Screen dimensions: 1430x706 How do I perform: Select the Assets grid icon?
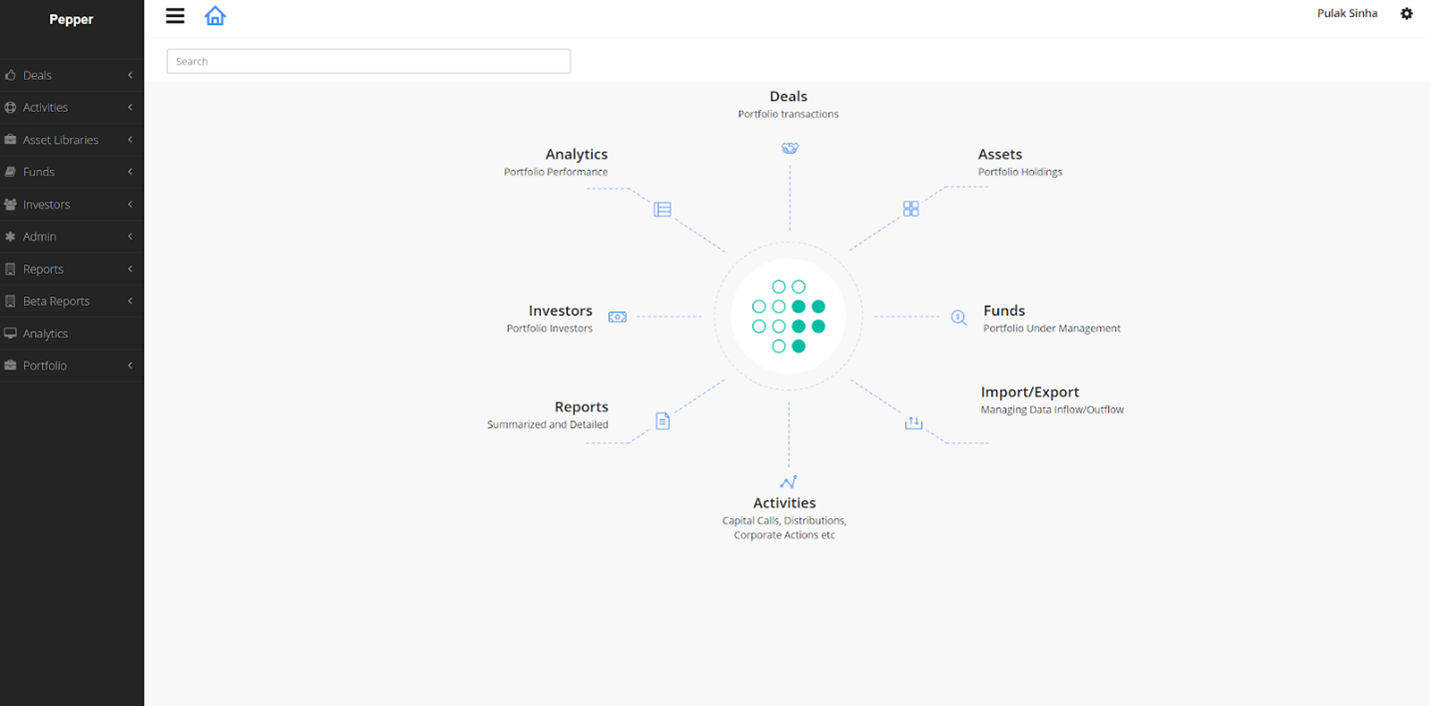point(911,208)
